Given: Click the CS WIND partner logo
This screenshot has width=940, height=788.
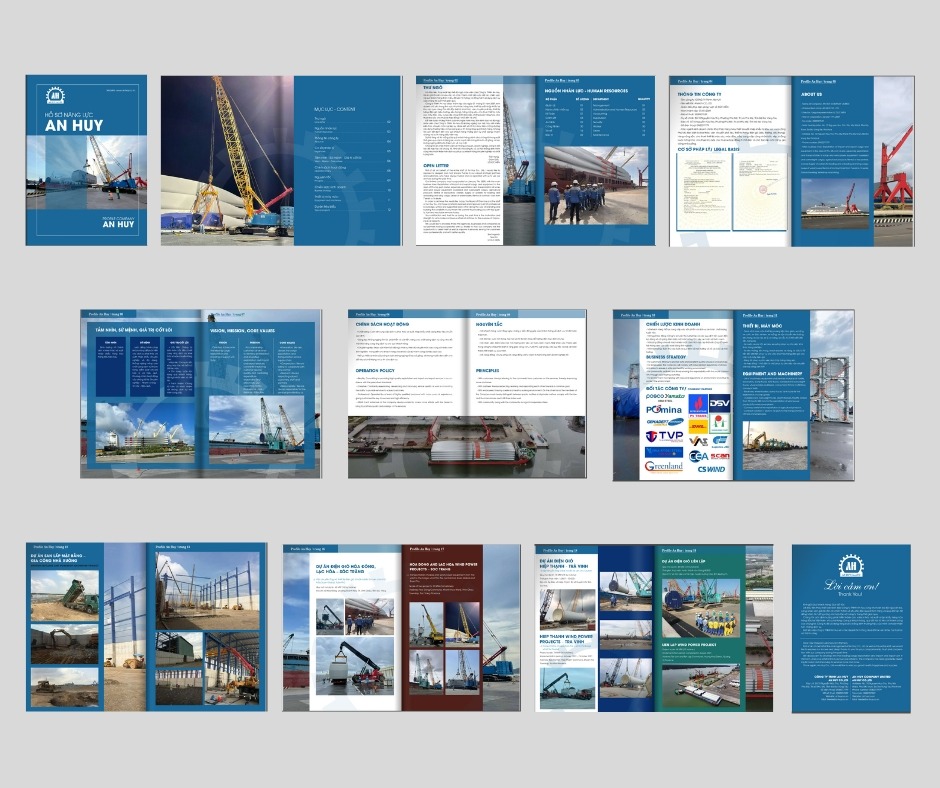Looking at the screenshot, I should (x=712, y=468).
